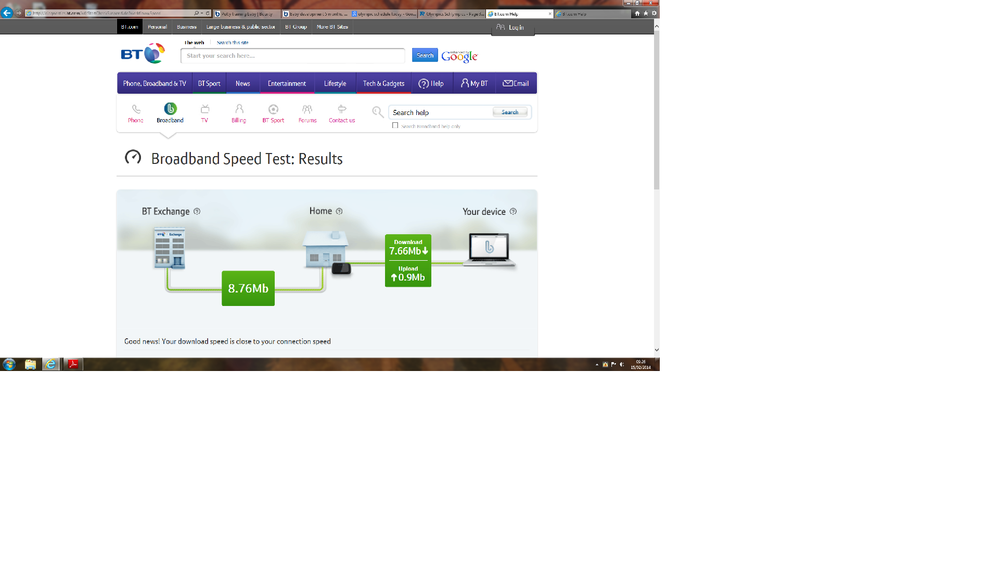The width and height of the screenshot is (999, 562).
Task: Click browser Home icon
Action: tap(636, 13)
